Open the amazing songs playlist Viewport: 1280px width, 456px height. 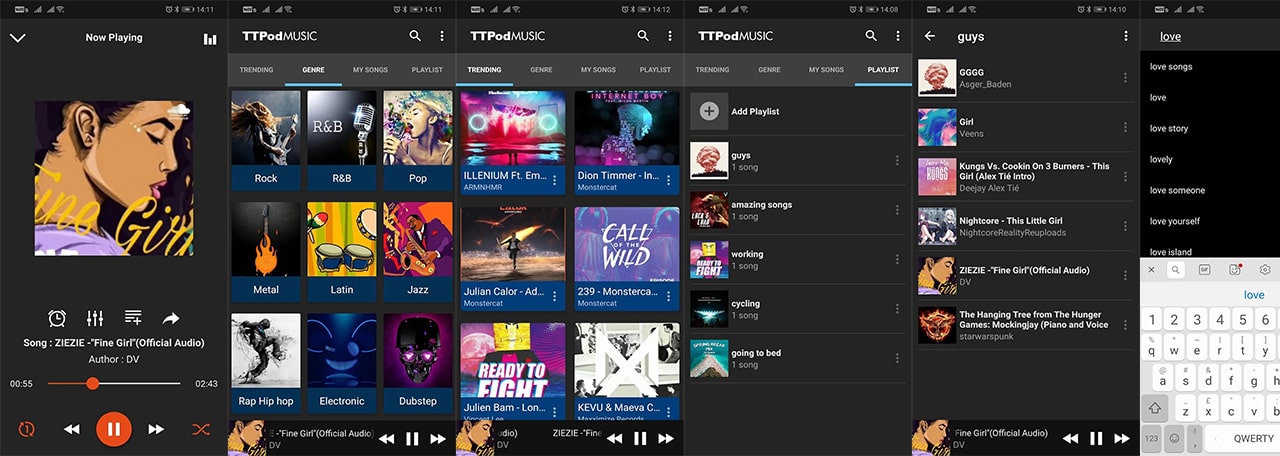[796, 210]
